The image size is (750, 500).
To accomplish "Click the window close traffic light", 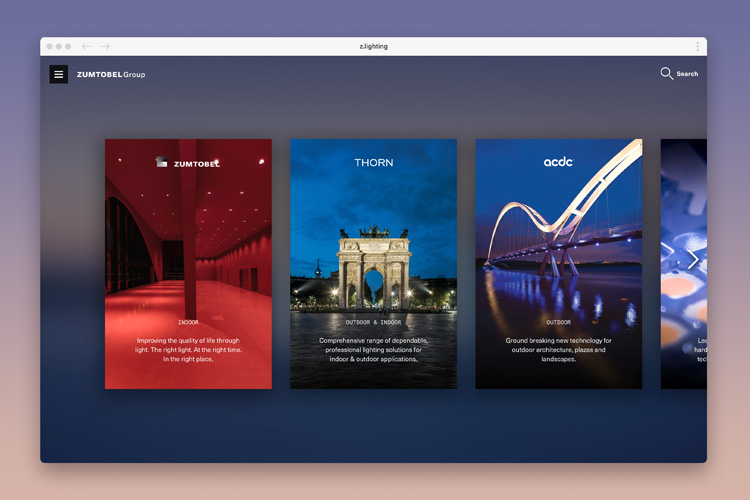I will (x=50, y=46).
